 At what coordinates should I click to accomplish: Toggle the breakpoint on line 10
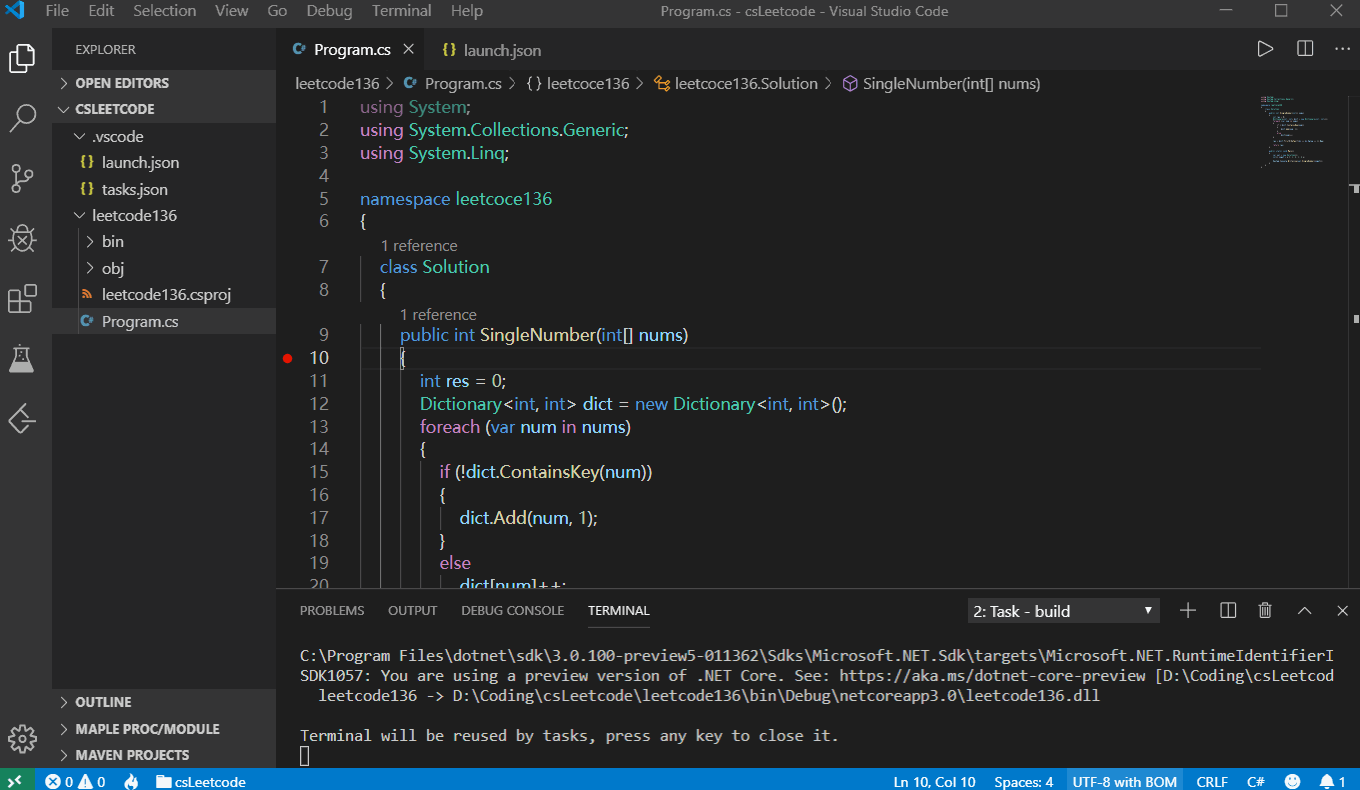pos(287,357)
